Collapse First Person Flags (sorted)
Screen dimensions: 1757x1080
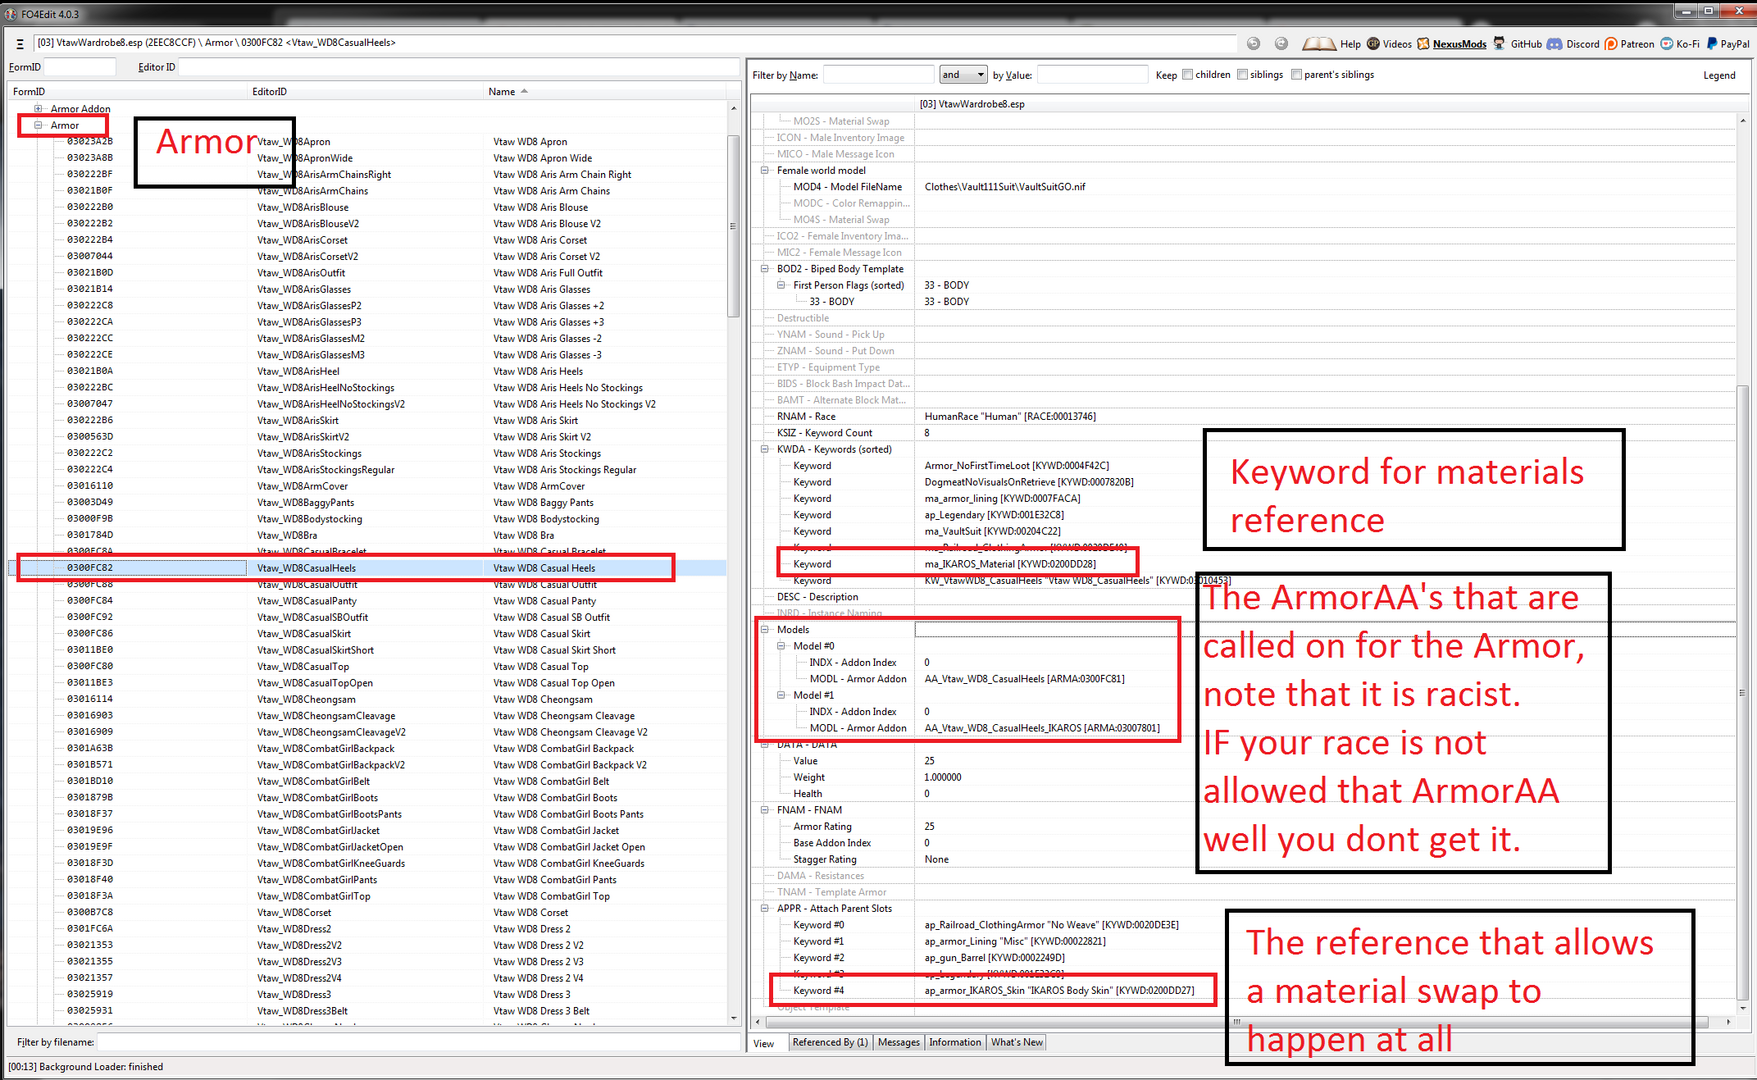point(782,285)
